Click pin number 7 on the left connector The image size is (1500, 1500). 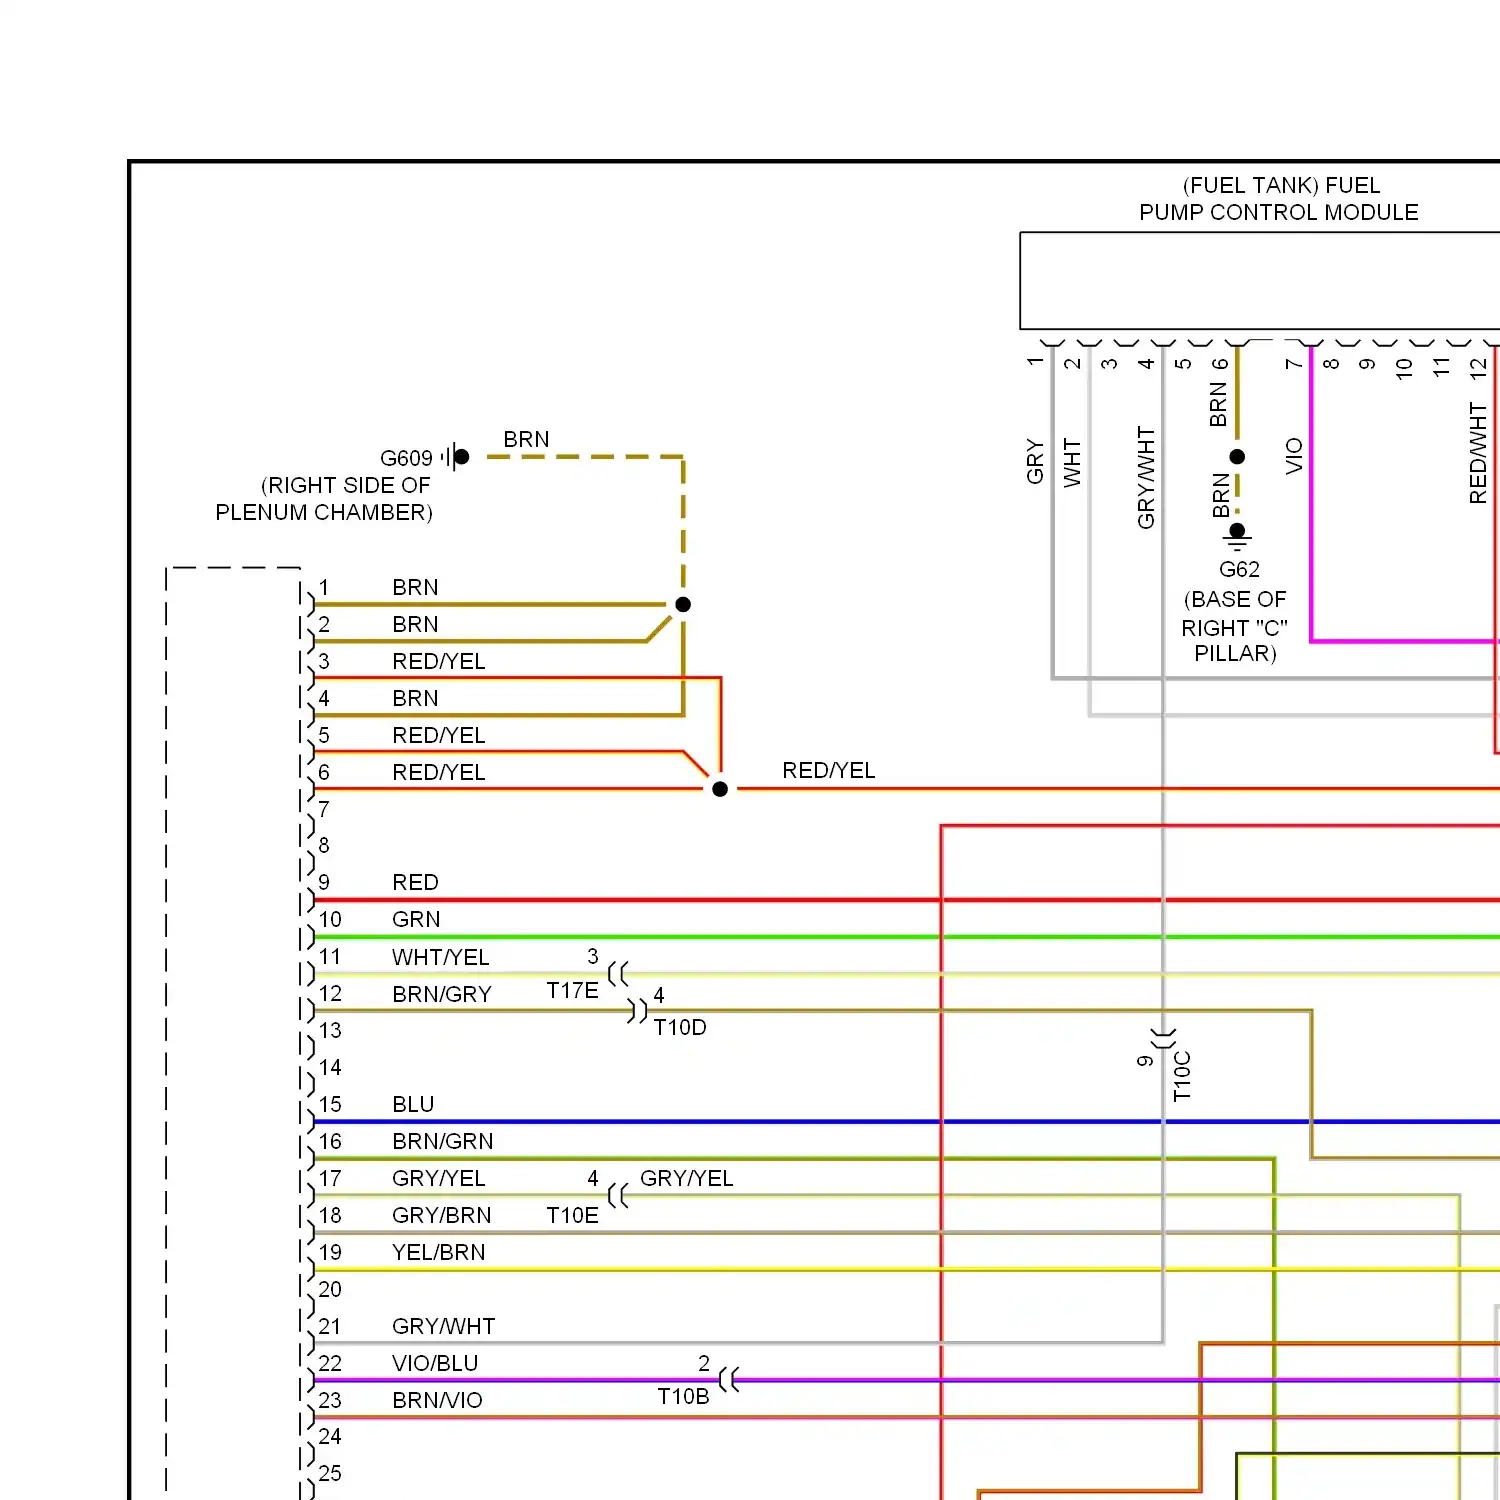(x=324, y=808)
